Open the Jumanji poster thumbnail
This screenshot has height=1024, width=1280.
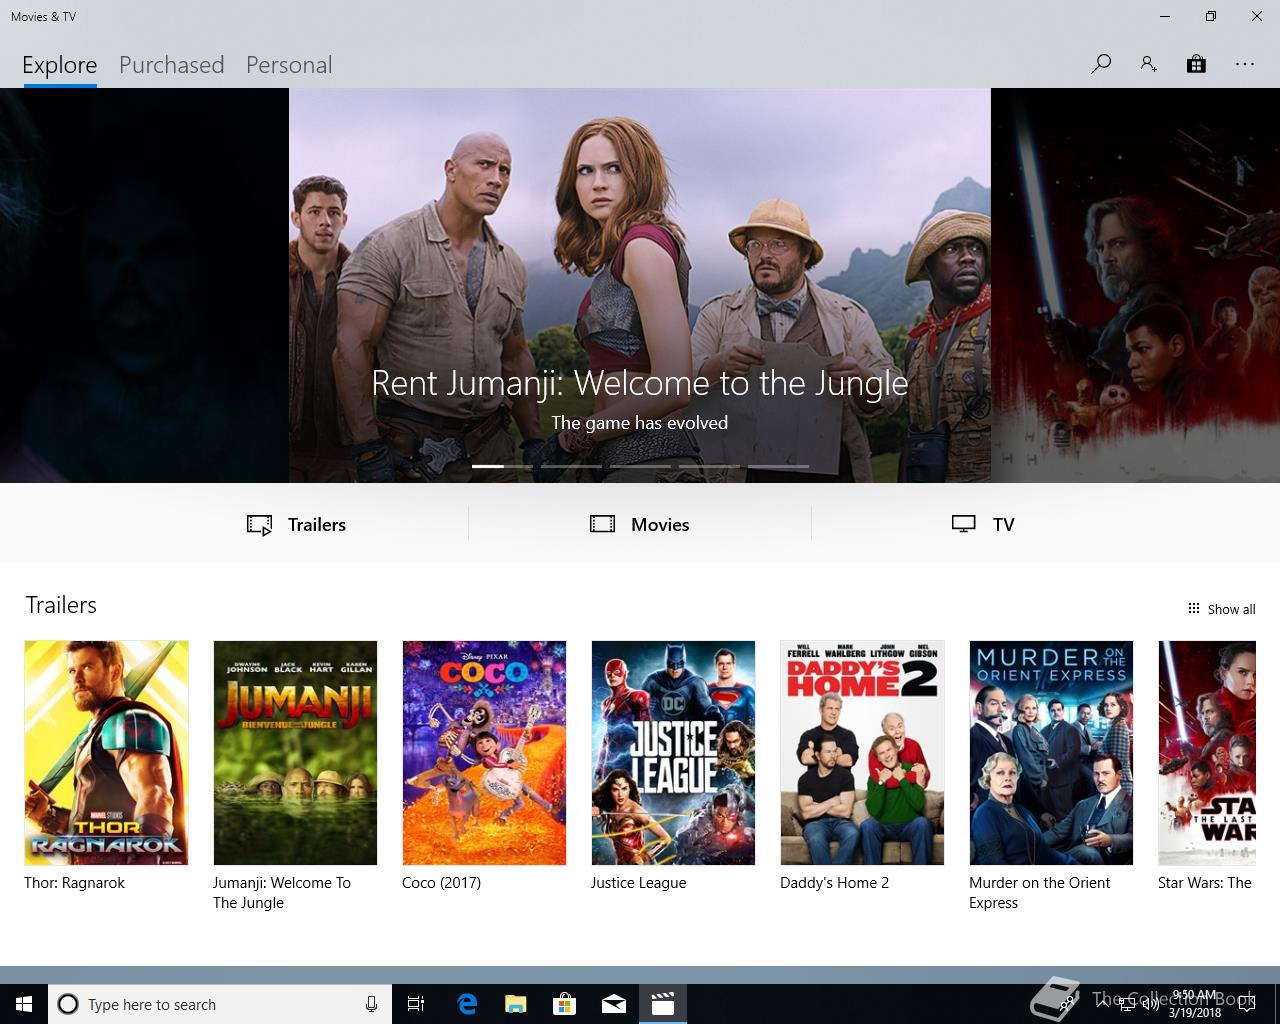click(295, 753)
